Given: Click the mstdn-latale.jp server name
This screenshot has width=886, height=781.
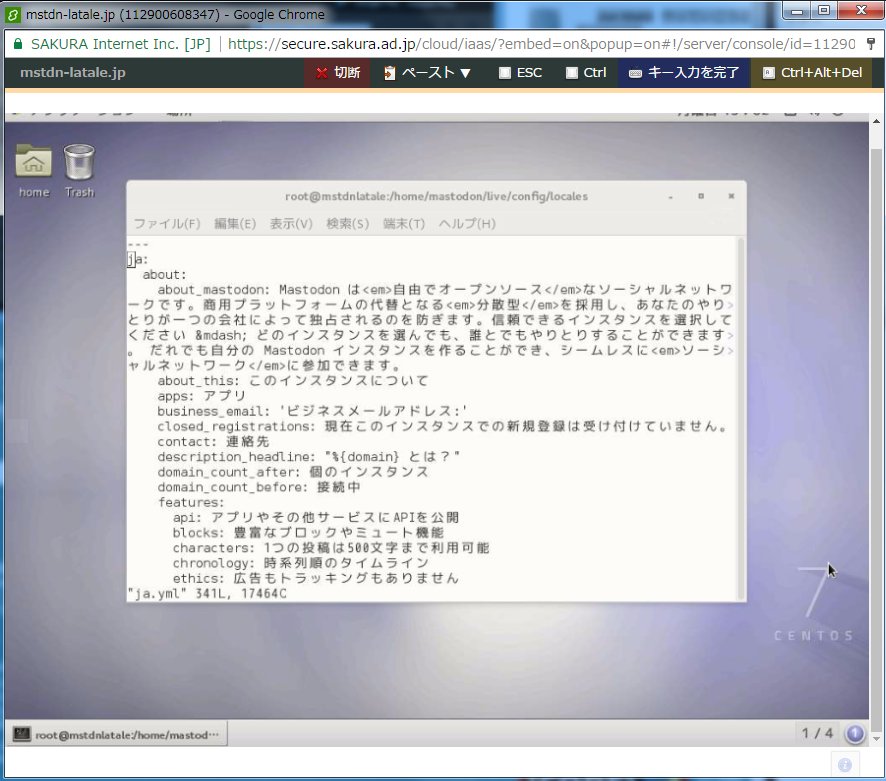Looking at the screenshot, I should pyautogui.click(x=73, y=73).
